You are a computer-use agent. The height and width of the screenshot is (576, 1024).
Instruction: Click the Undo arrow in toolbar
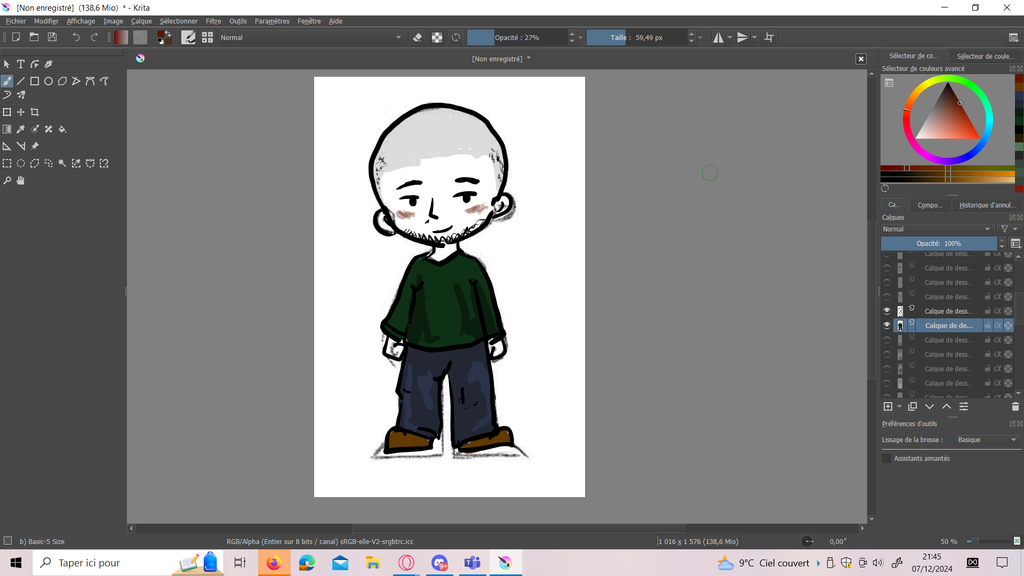point(76,37)
